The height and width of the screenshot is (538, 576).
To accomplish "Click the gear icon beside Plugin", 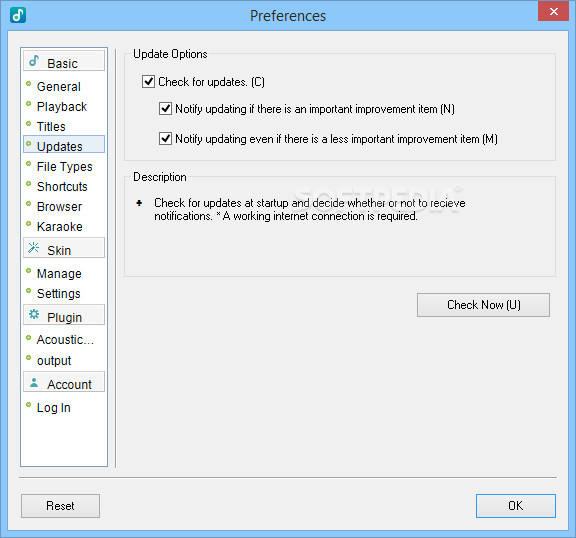I will tap(34, 314).
